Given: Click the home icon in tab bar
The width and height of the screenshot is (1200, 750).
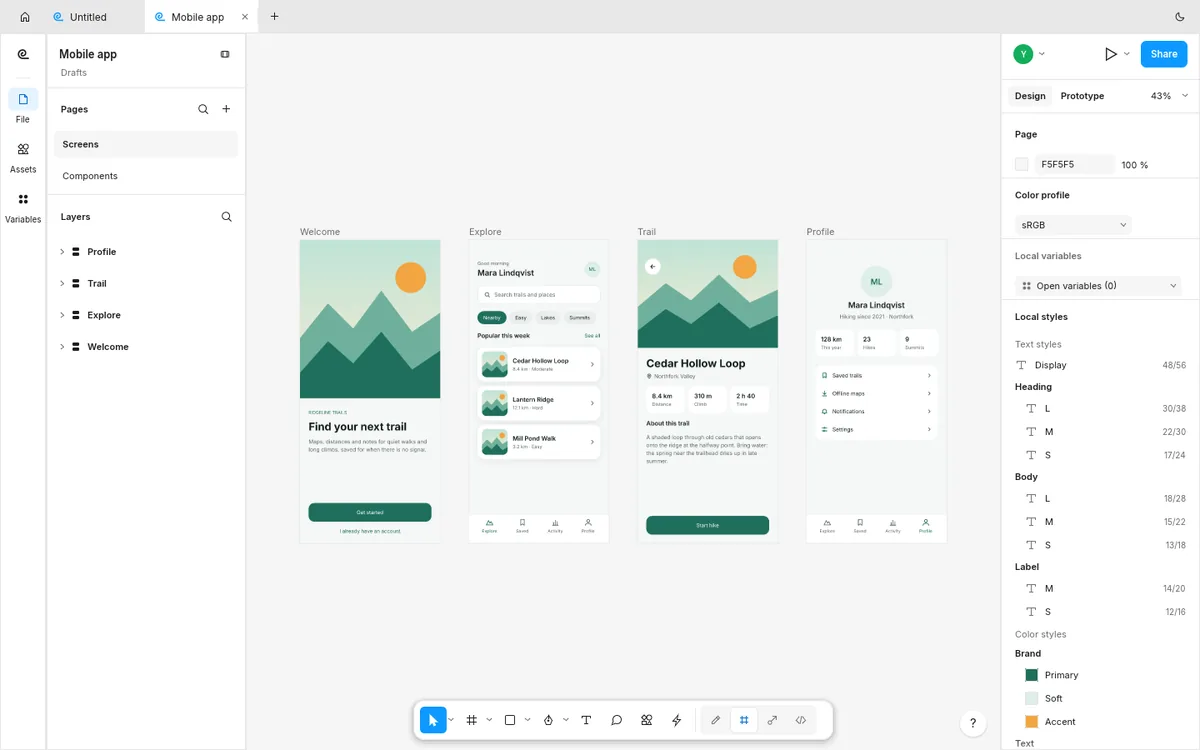Looking at the screenshot, I should (25, 17).
